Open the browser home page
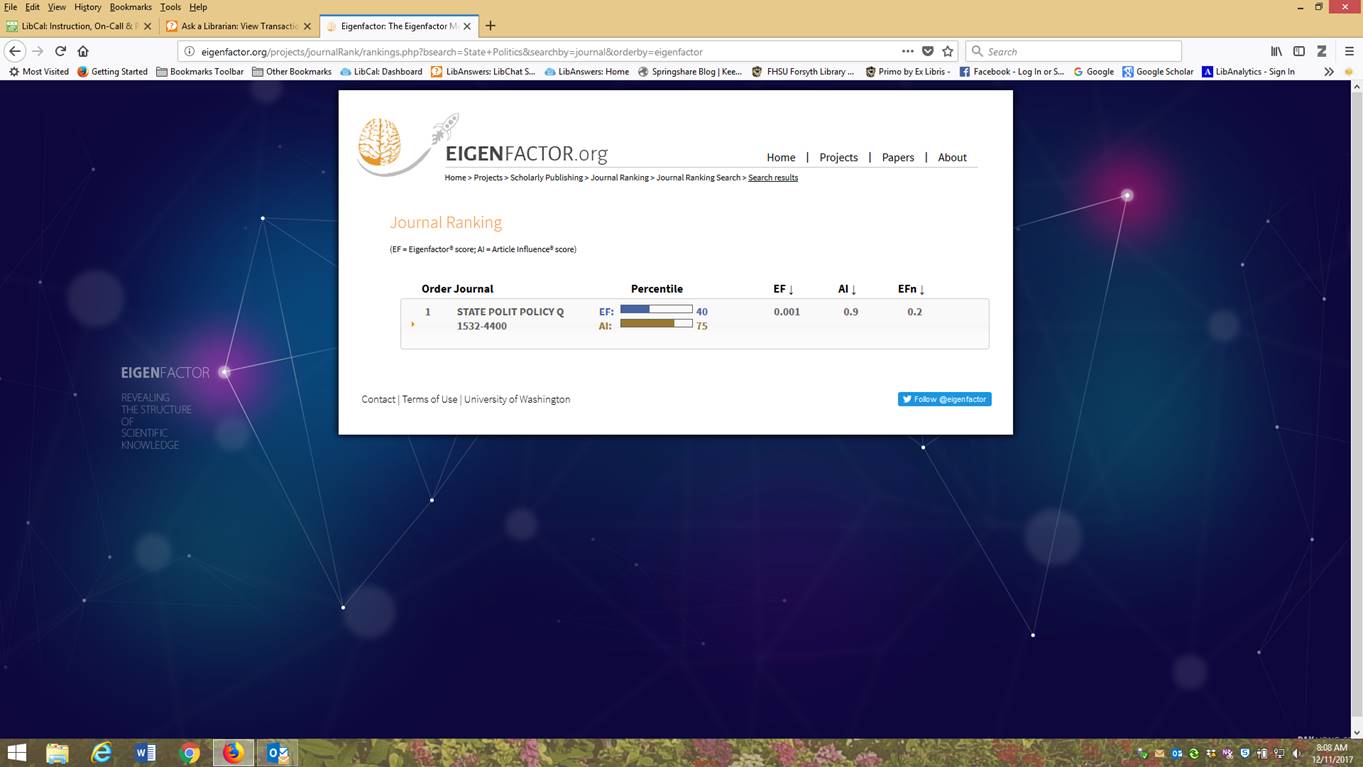Image resolution: width=1363 pixels, height=767 pixels. click(83, 51)
